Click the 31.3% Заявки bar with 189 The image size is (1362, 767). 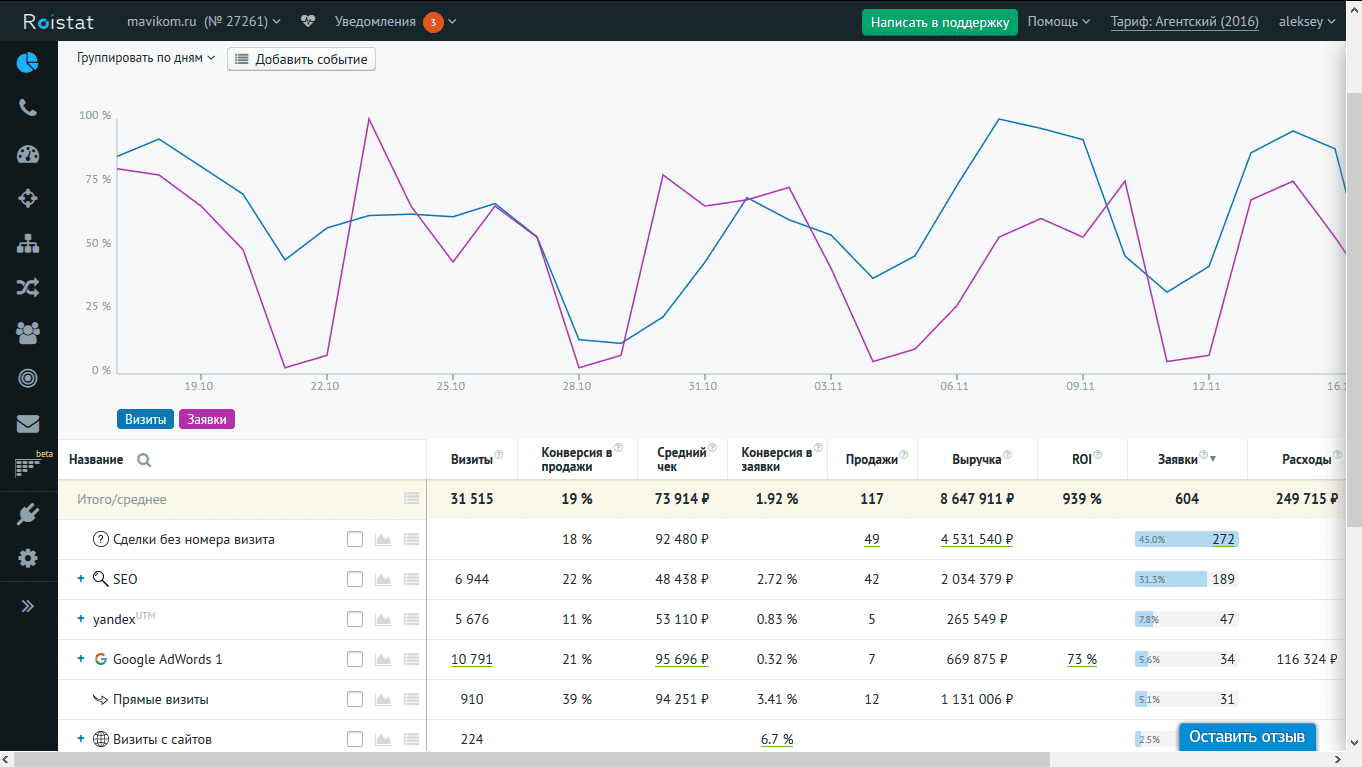(1187, 579)
